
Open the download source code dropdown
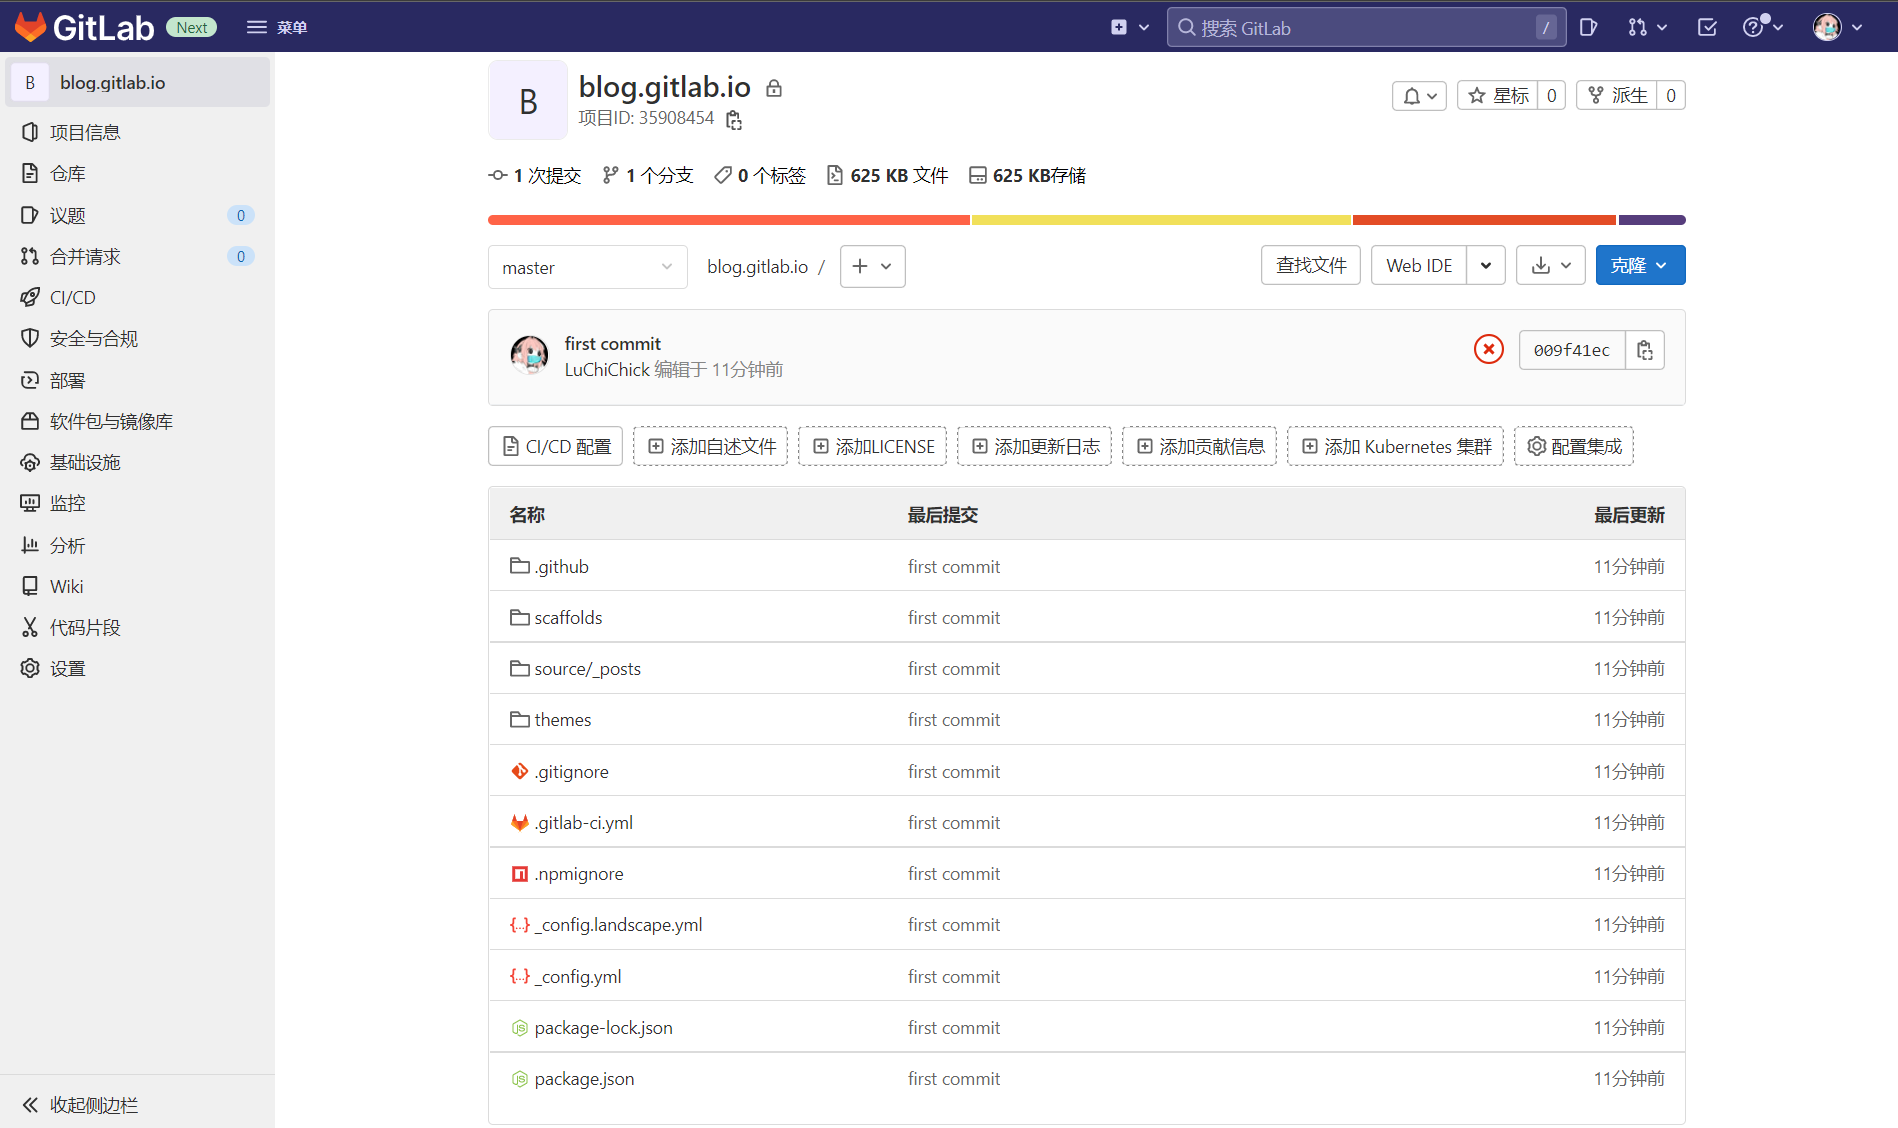click(1551, 265)
